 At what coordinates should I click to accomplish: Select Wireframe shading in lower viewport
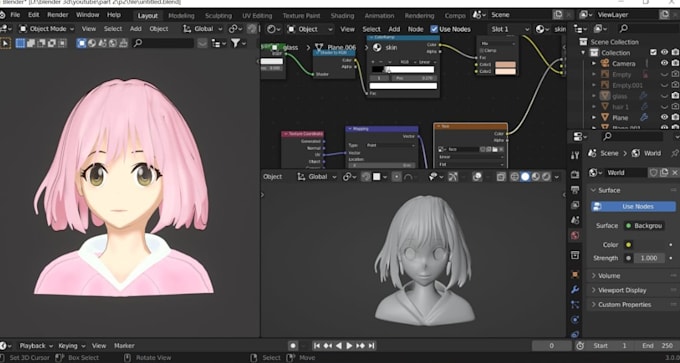tap(515, 177)
